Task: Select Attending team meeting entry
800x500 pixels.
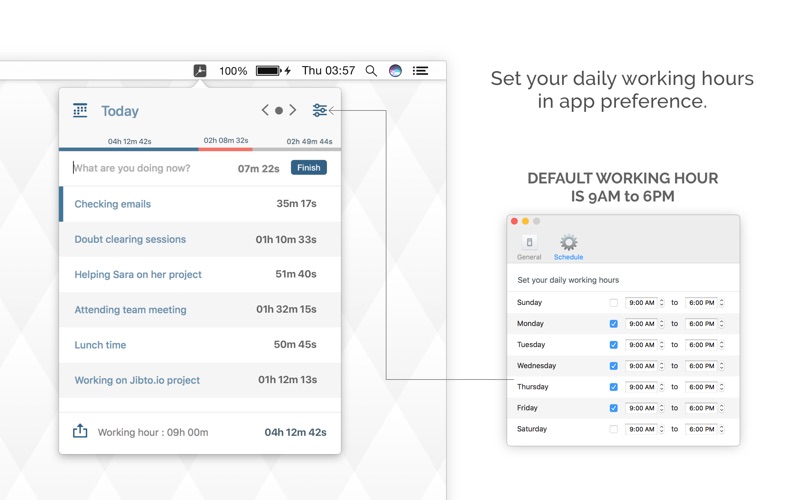Action: click(x=200, y=310)
